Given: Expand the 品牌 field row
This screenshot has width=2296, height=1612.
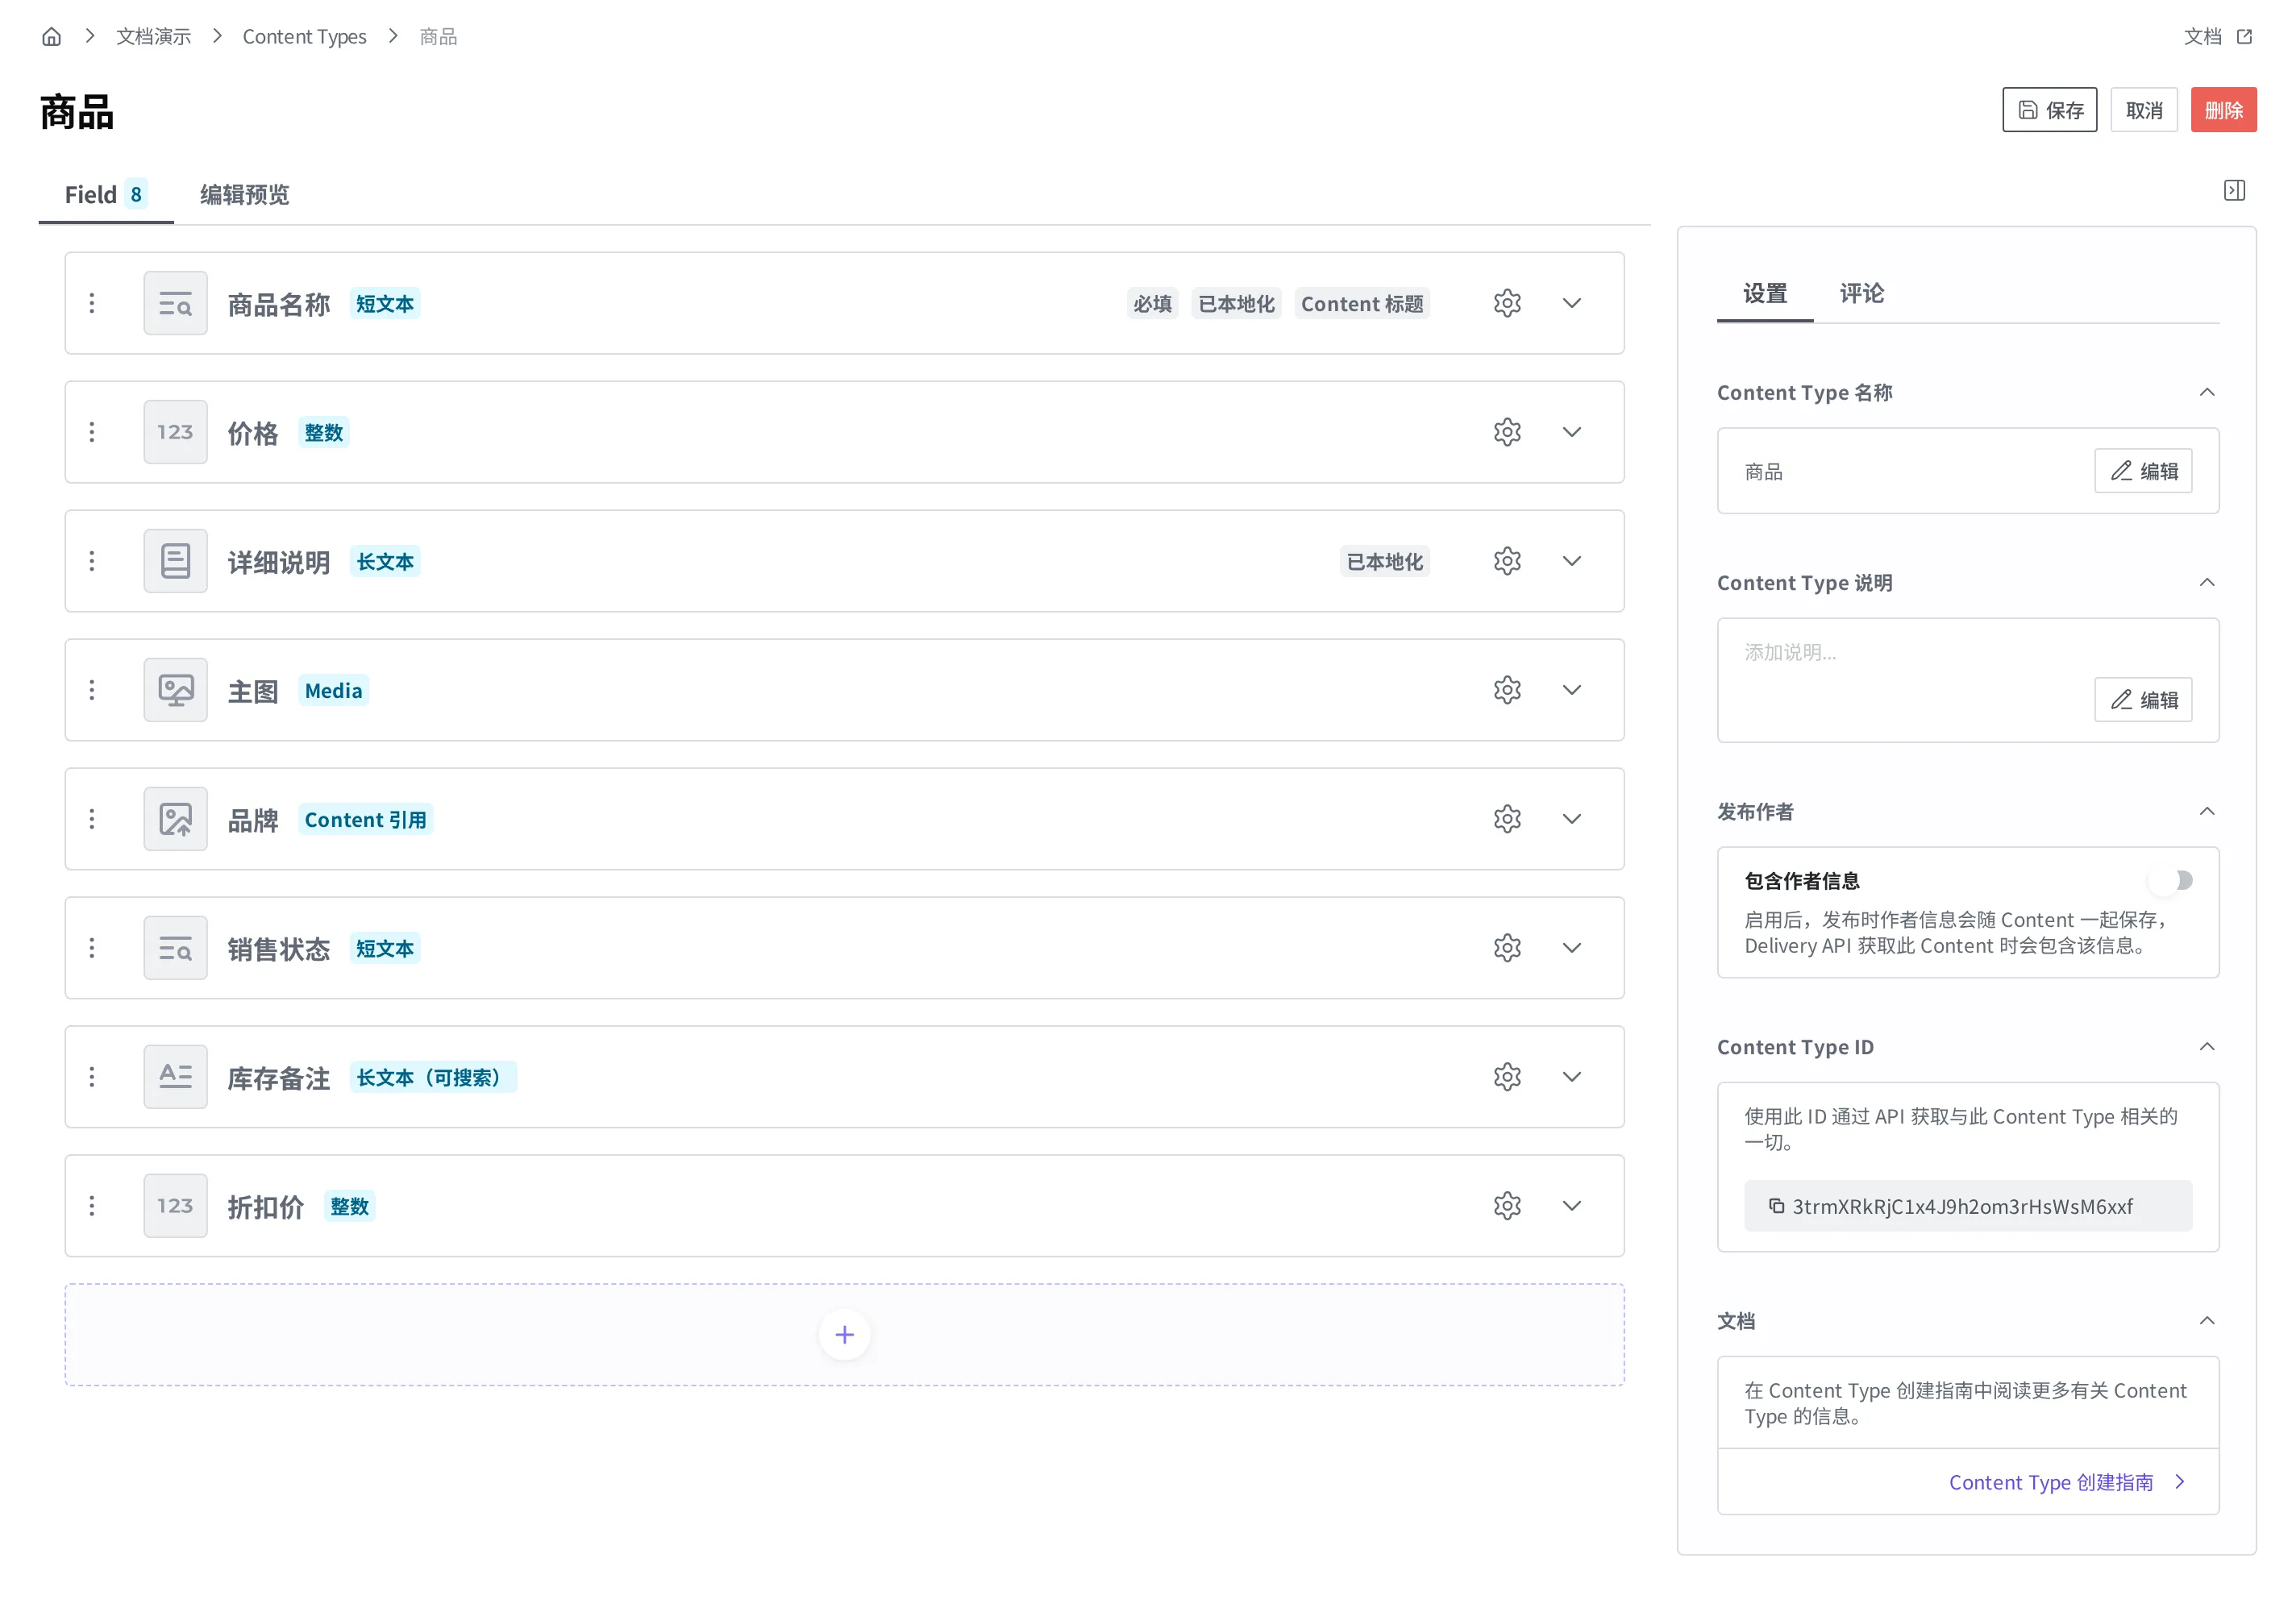Looking at the screenshot, I should point(1572,819).
